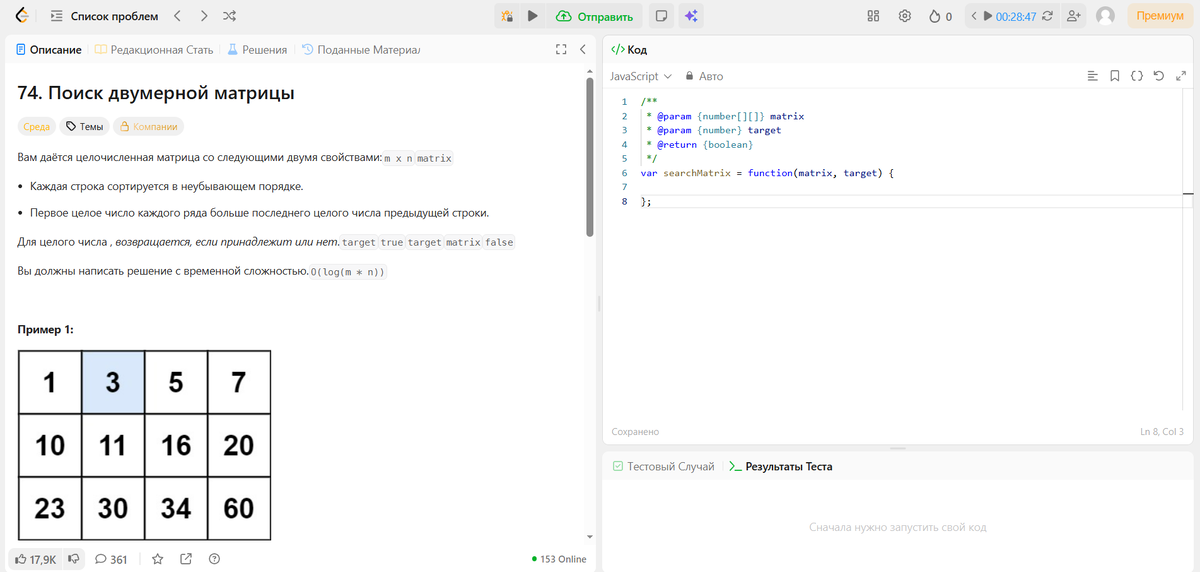Click the O(log(m * n)) text

[348, 272]
